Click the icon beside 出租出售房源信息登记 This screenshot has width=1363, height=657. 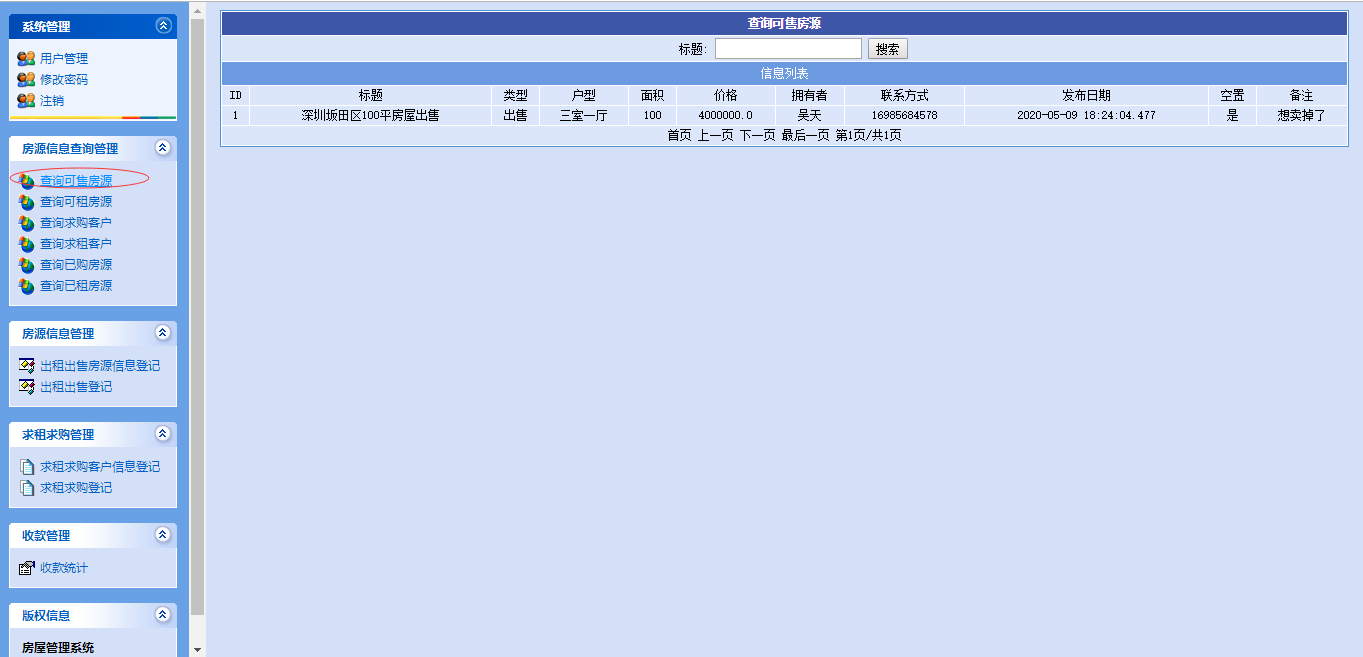coord(27,366)
